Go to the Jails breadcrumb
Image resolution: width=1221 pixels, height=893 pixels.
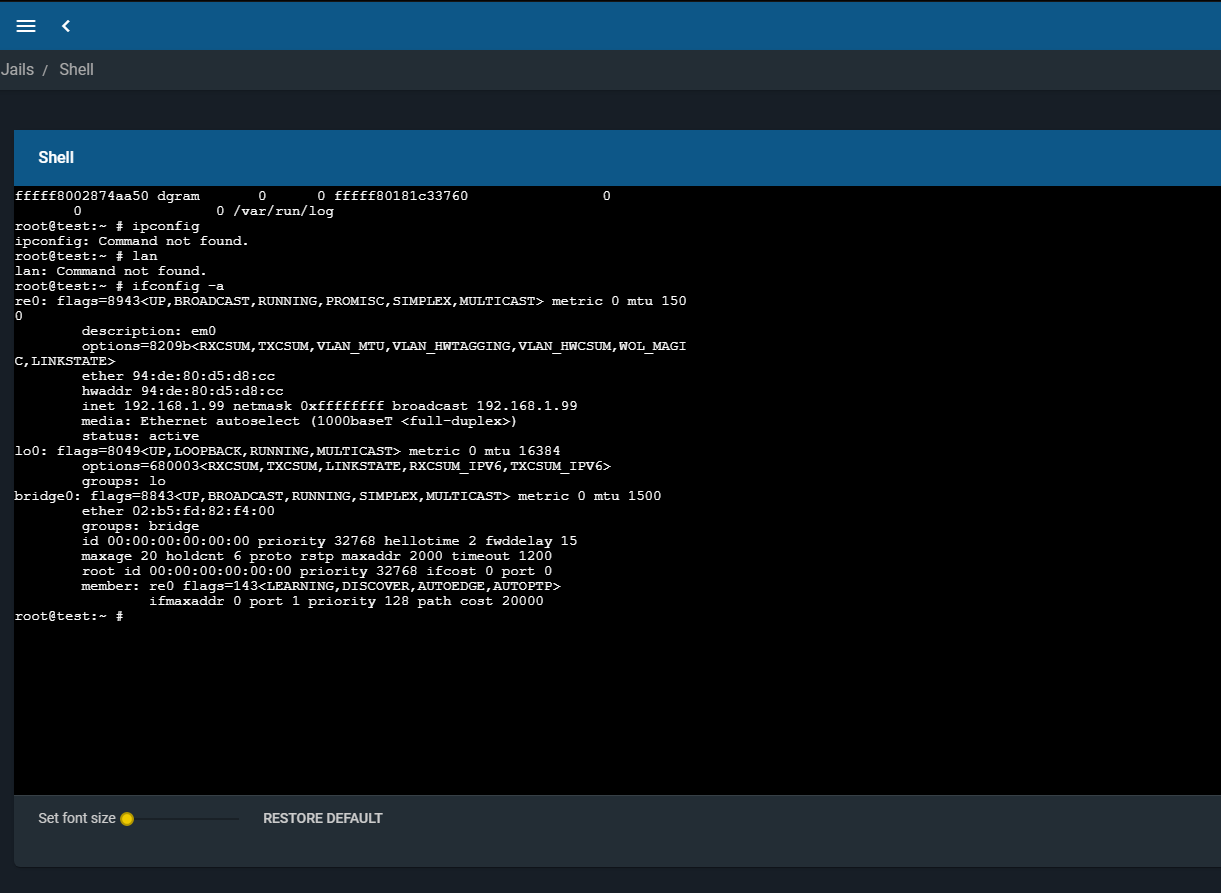17,70
